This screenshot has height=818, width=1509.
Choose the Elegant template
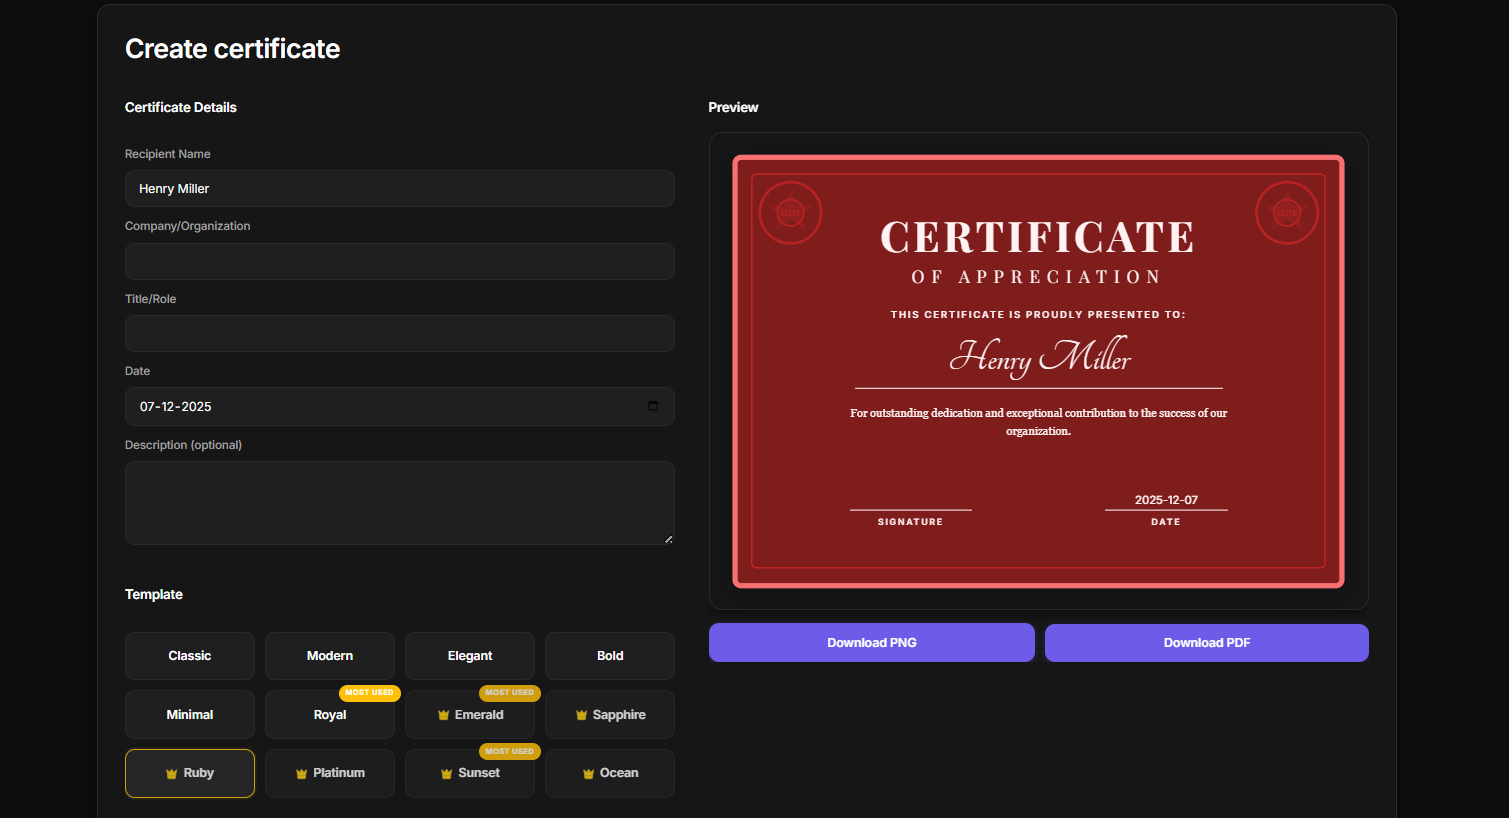click(x=469, y=655)
